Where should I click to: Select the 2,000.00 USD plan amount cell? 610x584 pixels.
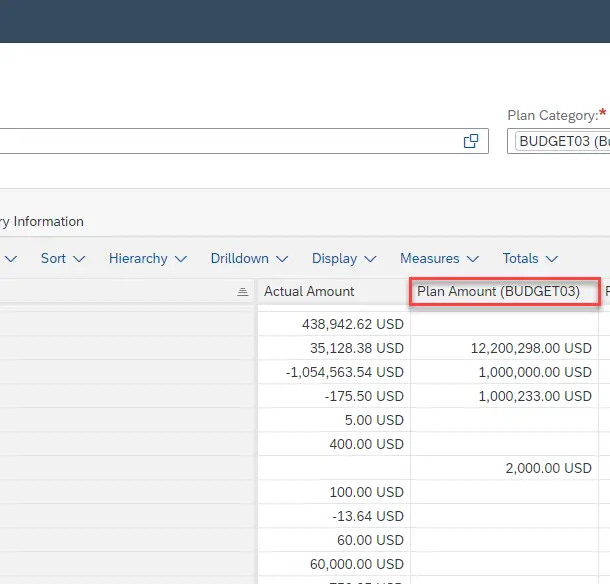pyautogui.click(x=504, y=468)
